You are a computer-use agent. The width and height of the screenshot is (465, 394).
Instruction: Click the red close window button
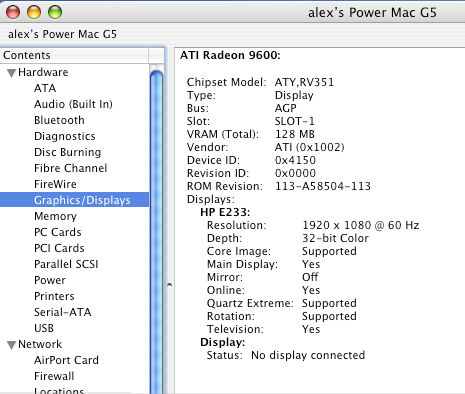(x=13, y=12)
